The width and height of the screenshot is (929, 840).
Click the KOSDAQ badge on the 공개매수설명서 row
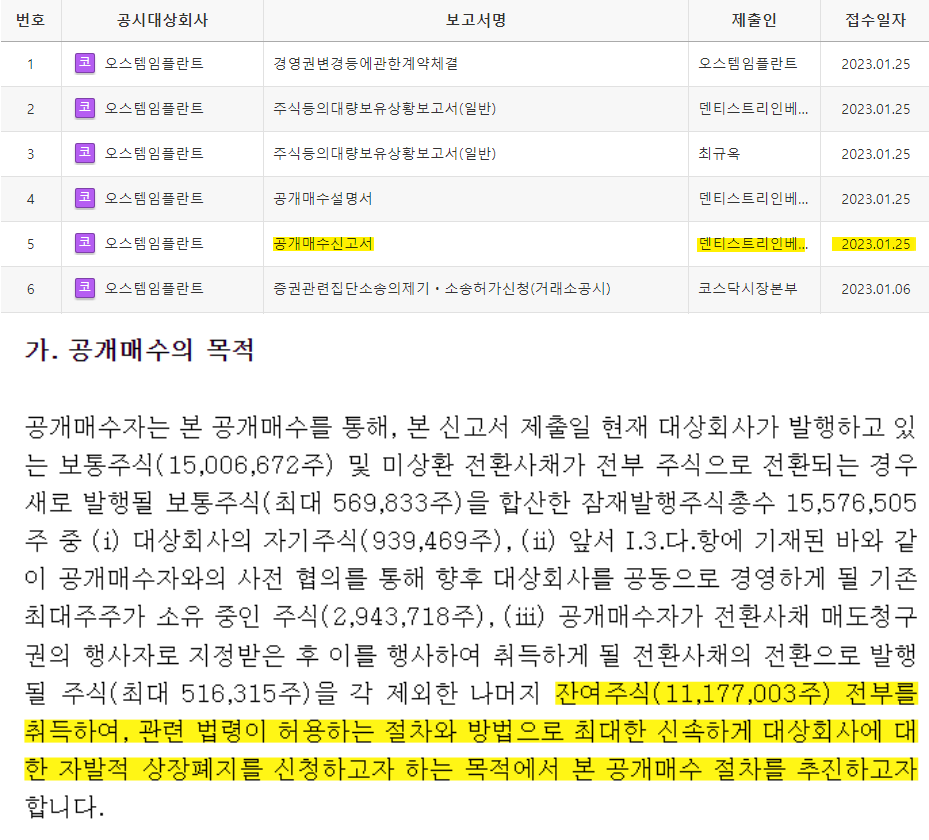coord(84,201)
